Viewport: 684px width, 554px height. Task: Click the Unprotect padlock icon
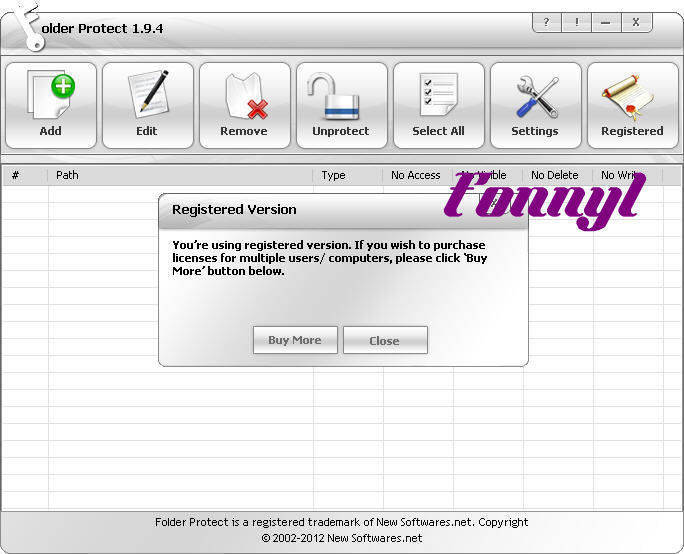pos(342,106)
